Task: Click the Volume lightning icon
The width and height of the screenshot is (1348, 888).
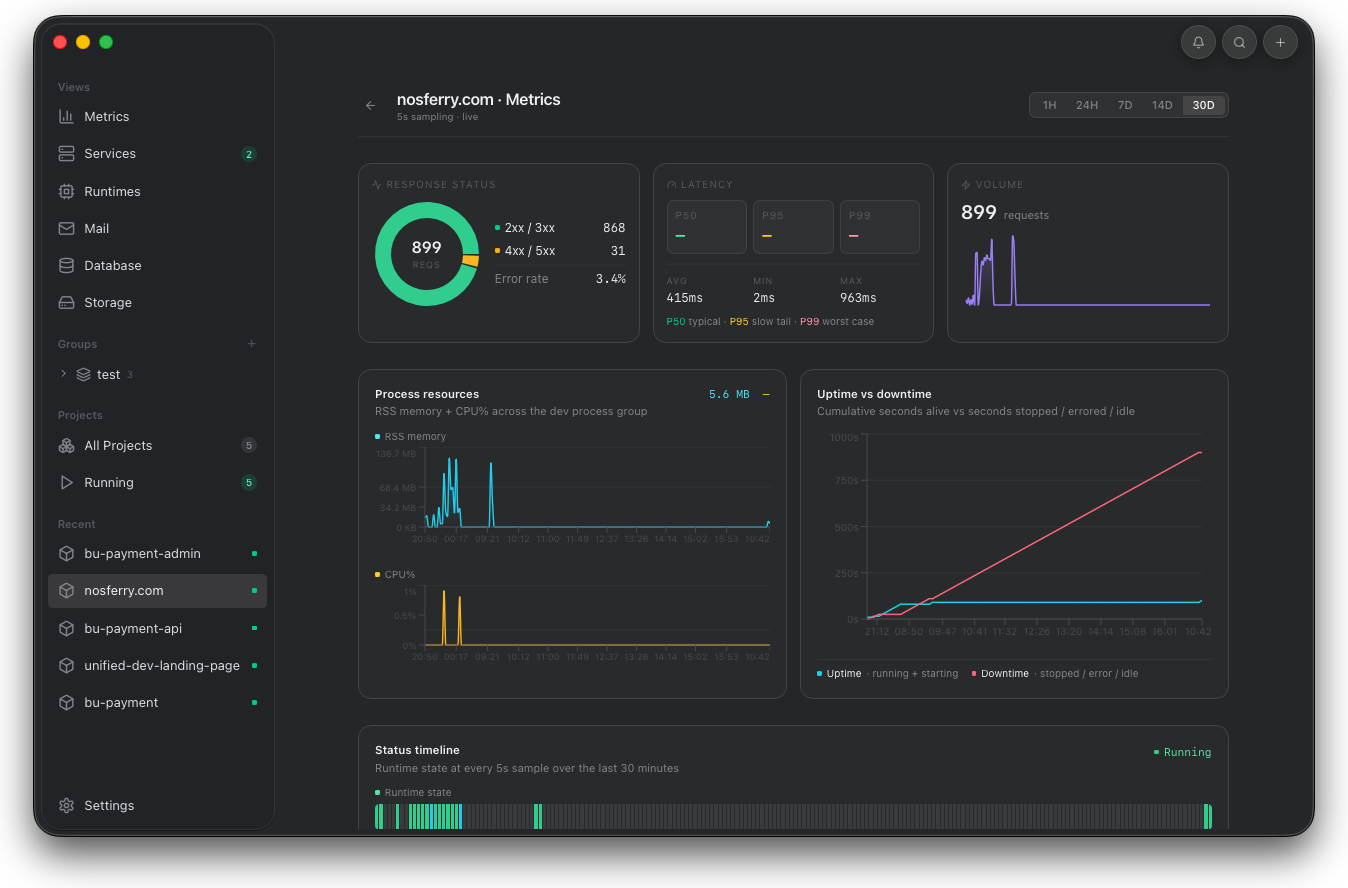Action: pyautogui.click(x=966, y=185)
